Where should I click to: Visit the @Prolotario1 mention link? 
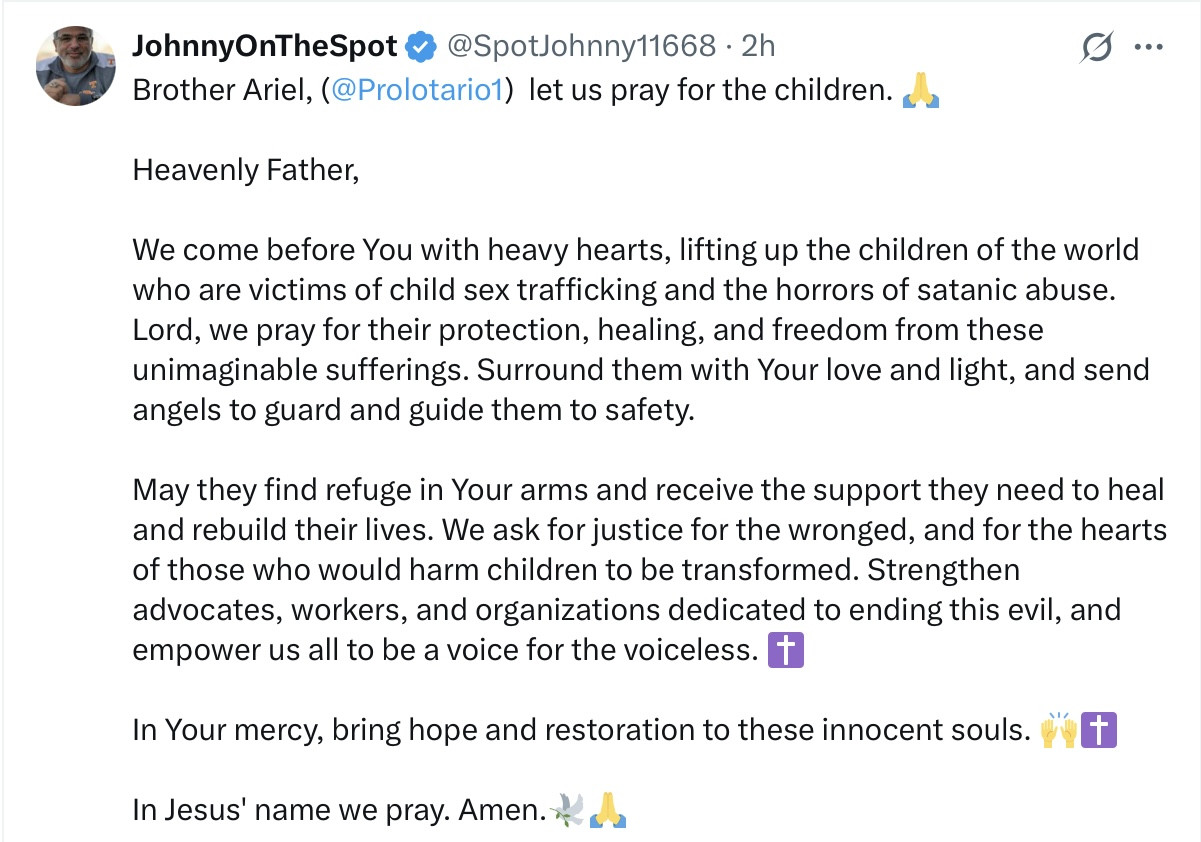428,91
